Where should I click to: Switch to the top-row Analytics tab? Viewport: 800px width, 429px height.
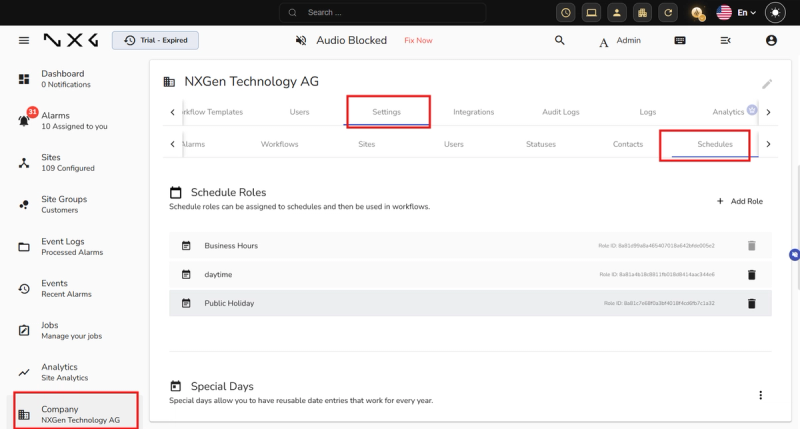pyautogui.click(x=728, y=112)
